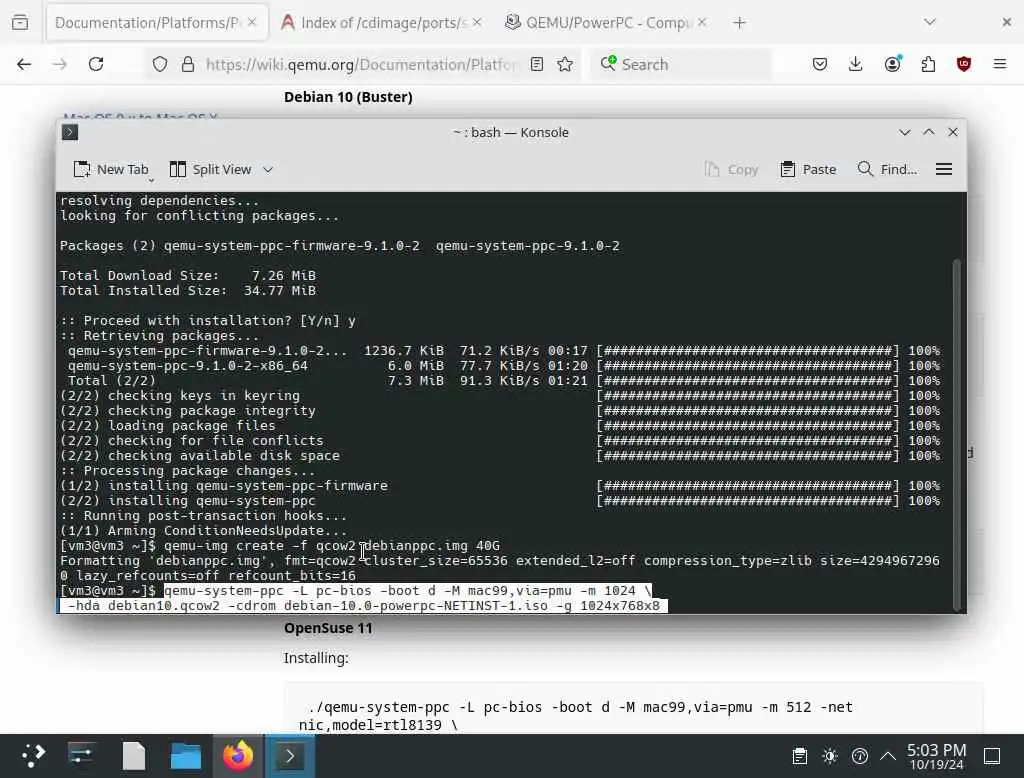Open Konsole hamburger menu
Viewport: 1024px width, 778px height.
pyautogui.click(x=944, y=169)
